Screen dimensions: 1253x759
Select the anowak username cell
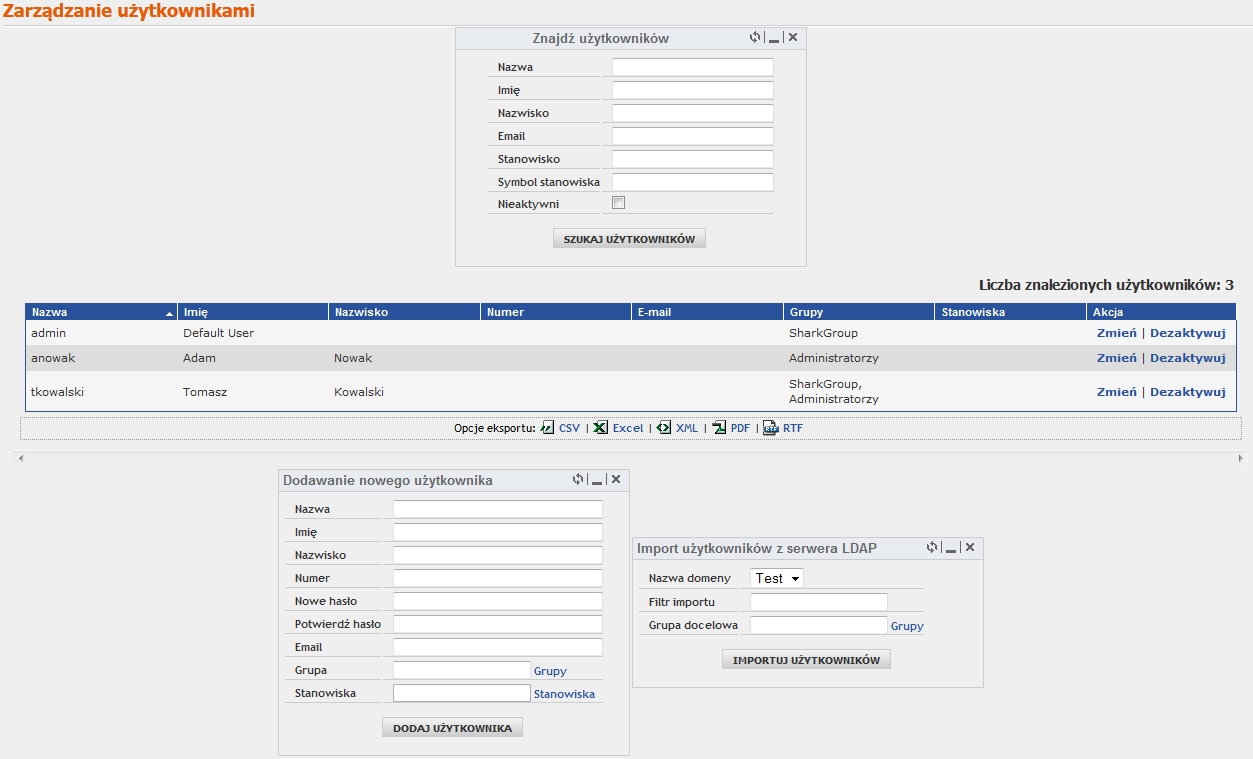tap(101, 358)
